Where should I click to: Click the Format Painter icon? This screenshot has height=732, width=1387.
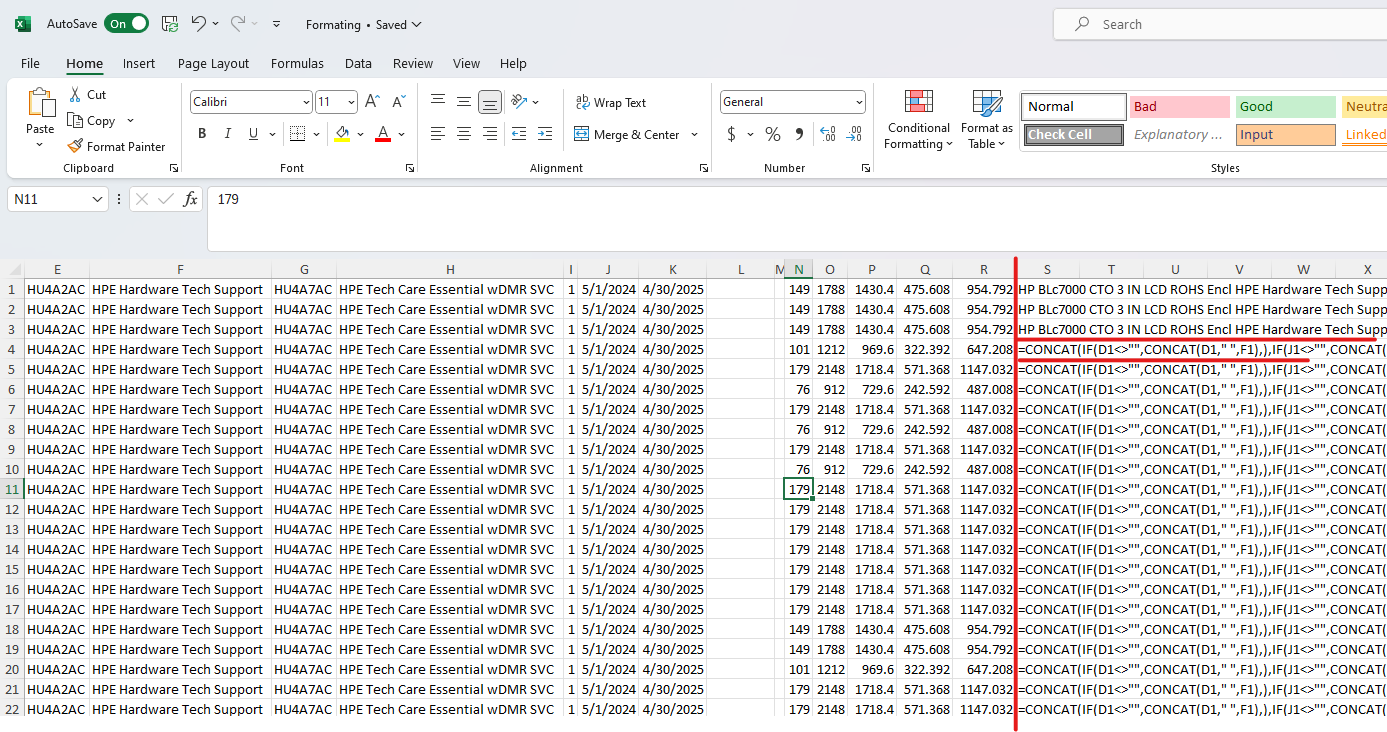pos(75,146)
